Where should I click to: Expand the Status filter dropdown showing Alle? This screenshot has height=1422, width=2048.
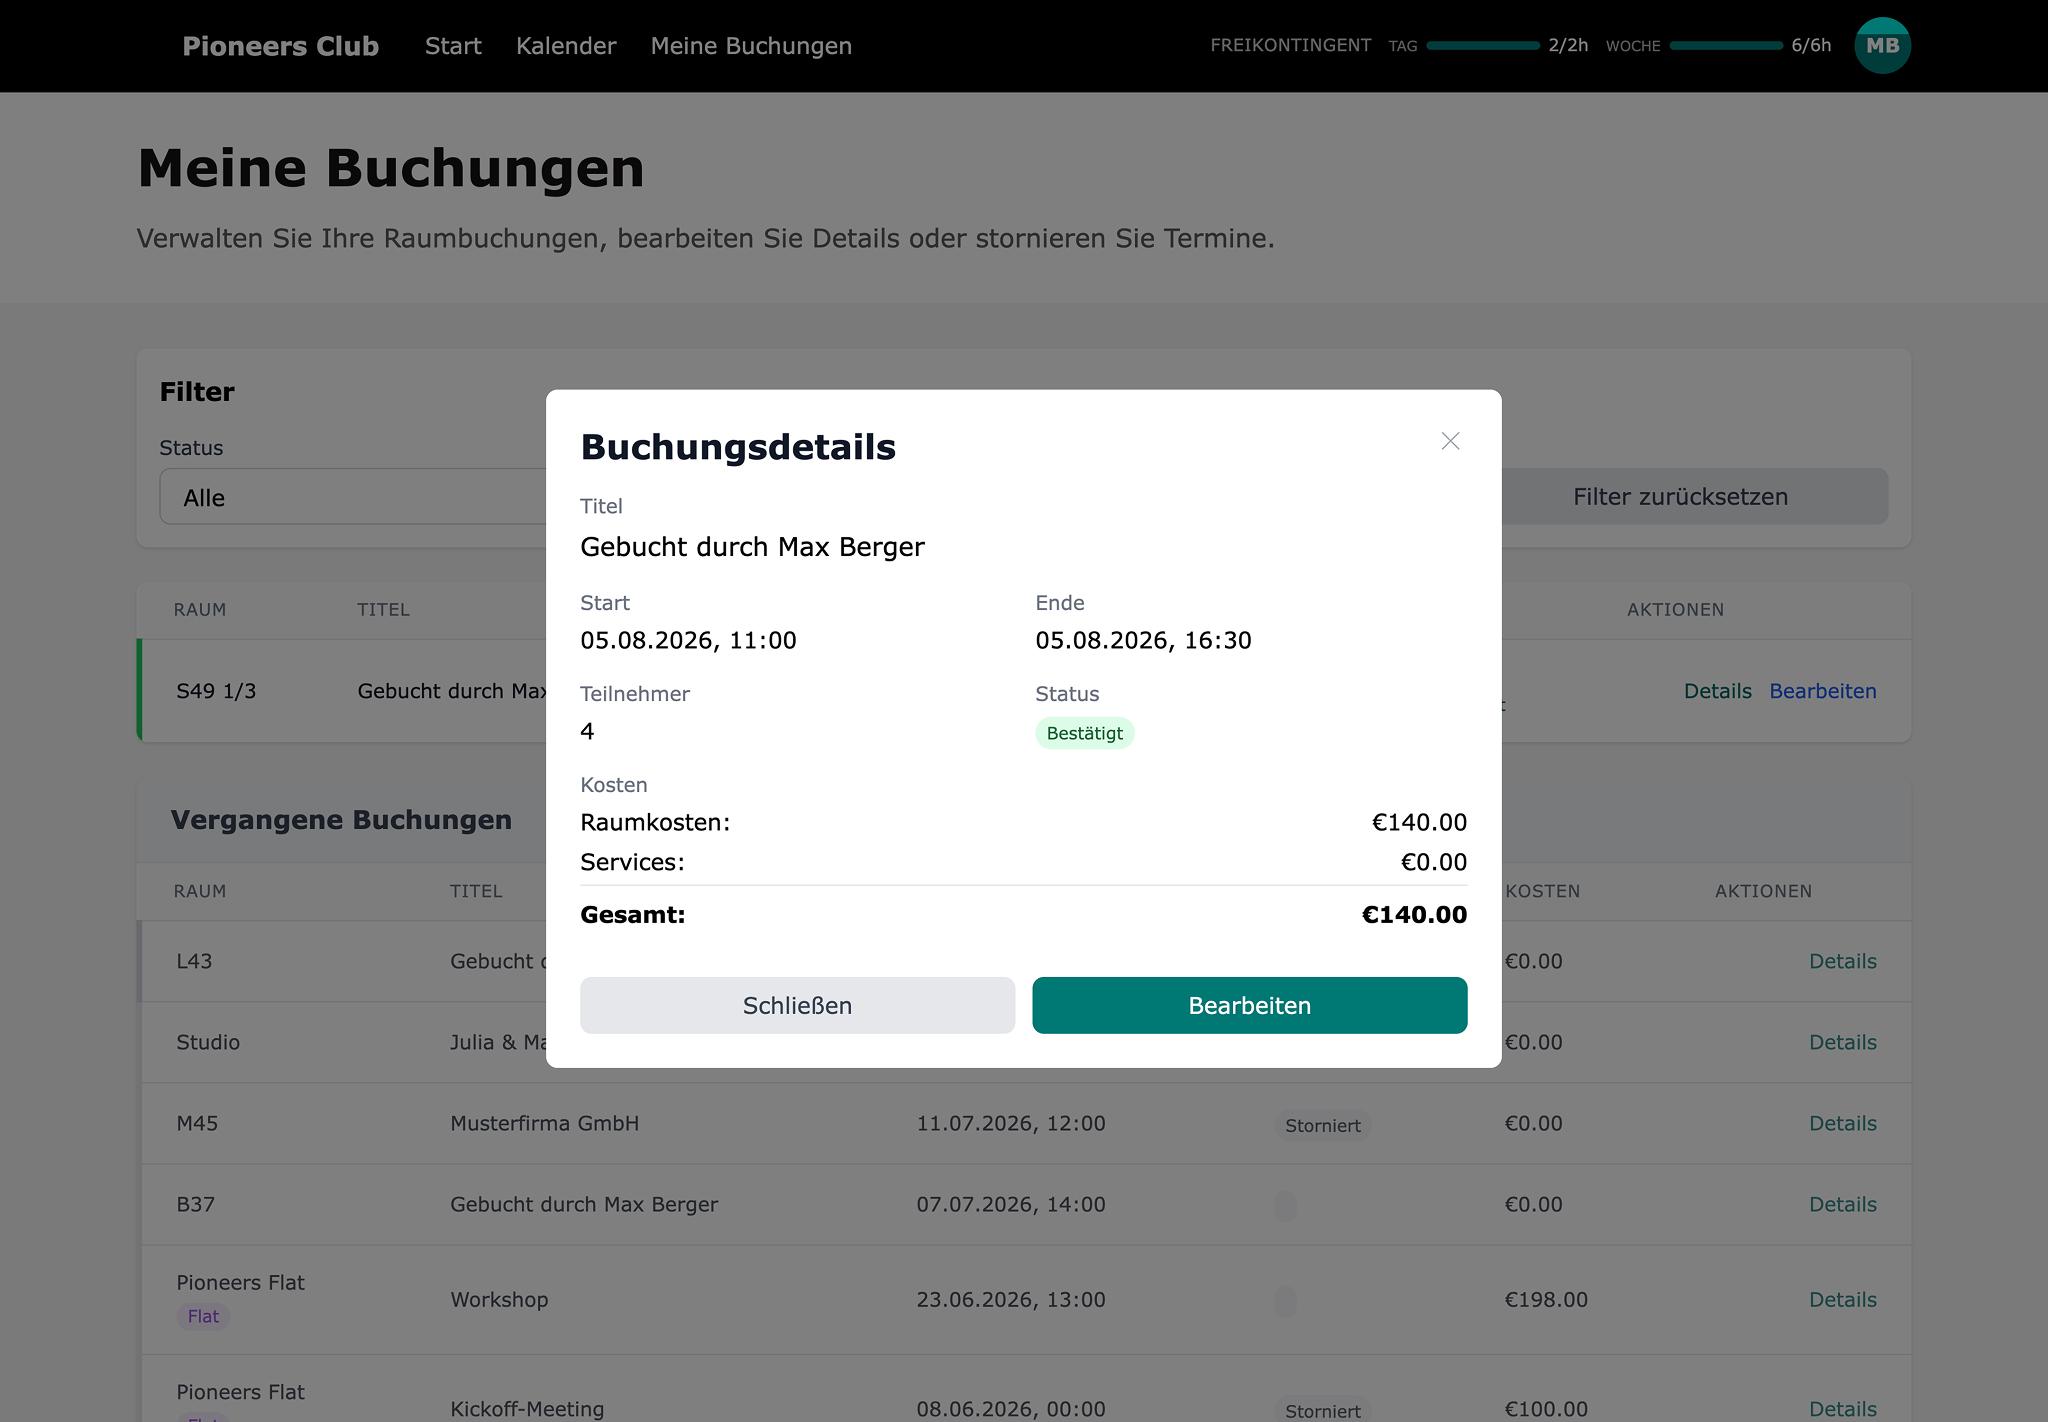click(x=353, y=497)
